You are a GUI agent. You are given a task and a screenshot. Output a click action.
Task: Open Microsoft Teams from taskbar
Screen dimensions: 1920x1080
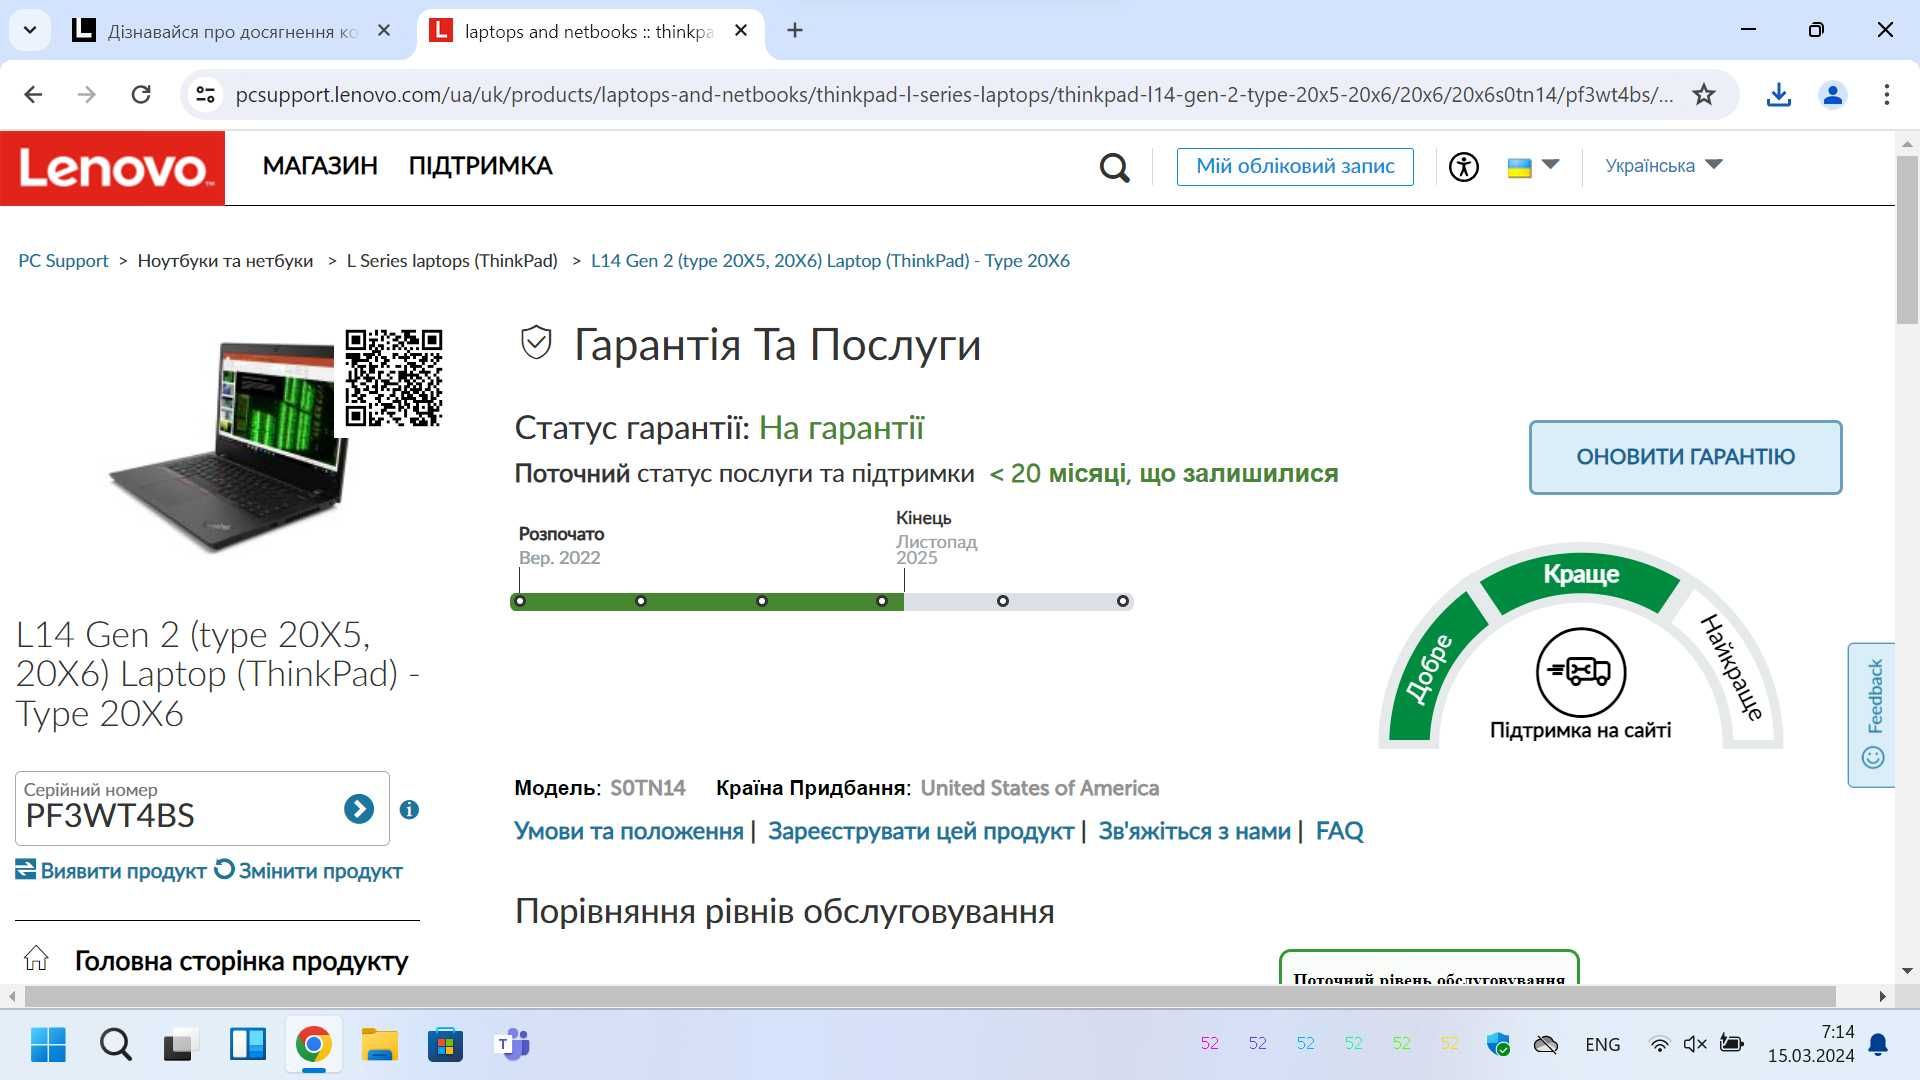point(512,1045)
